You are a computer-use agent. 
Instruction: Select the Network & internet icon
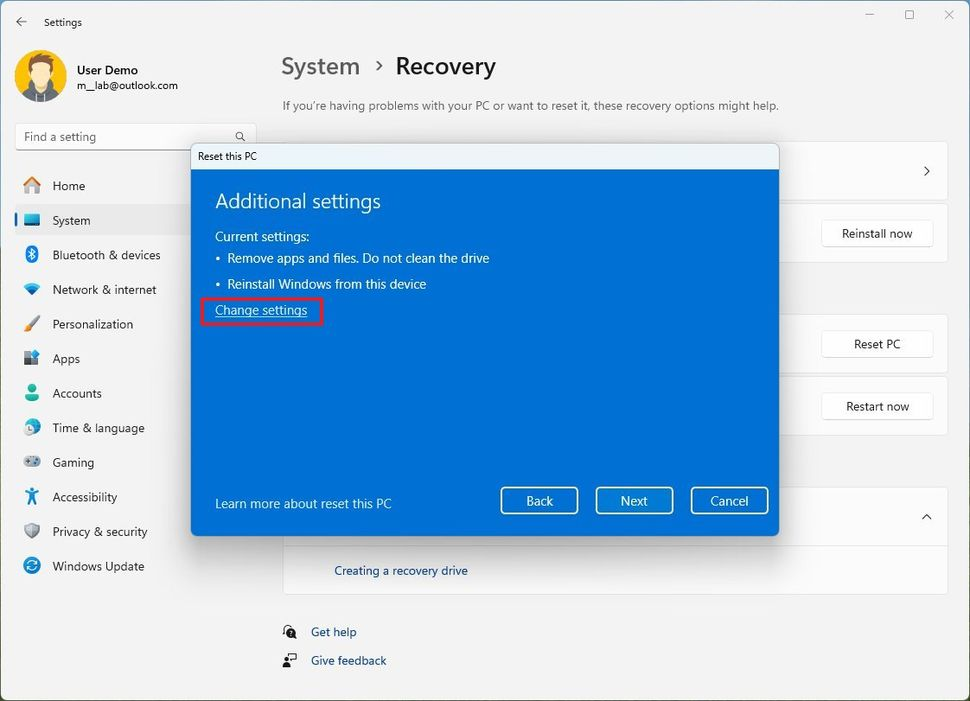pyautogui.click(x=32, y=290)
